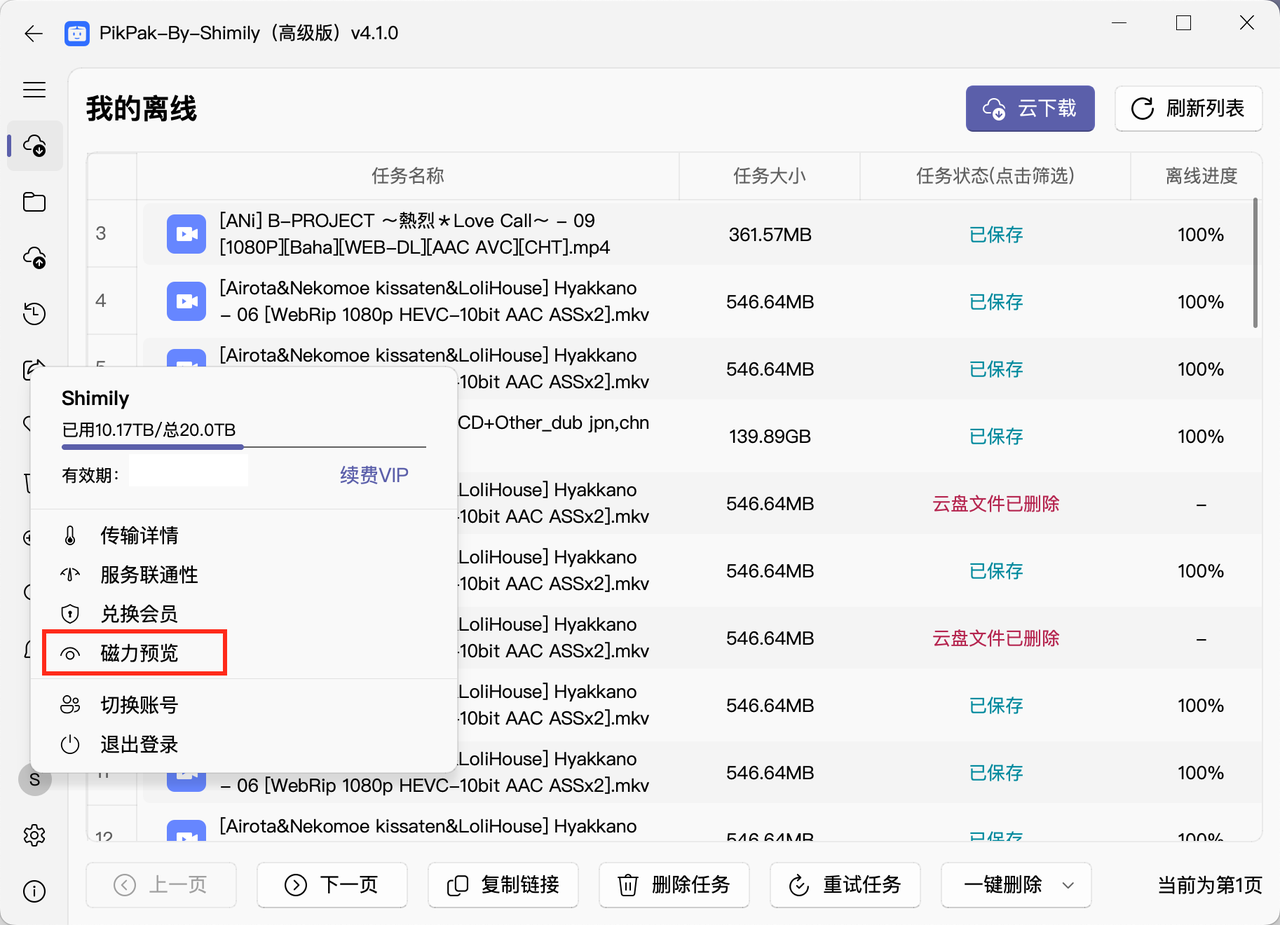
Task: Expand the 一键删除 dropdown arrow
Action: [x=1067, y=885]
